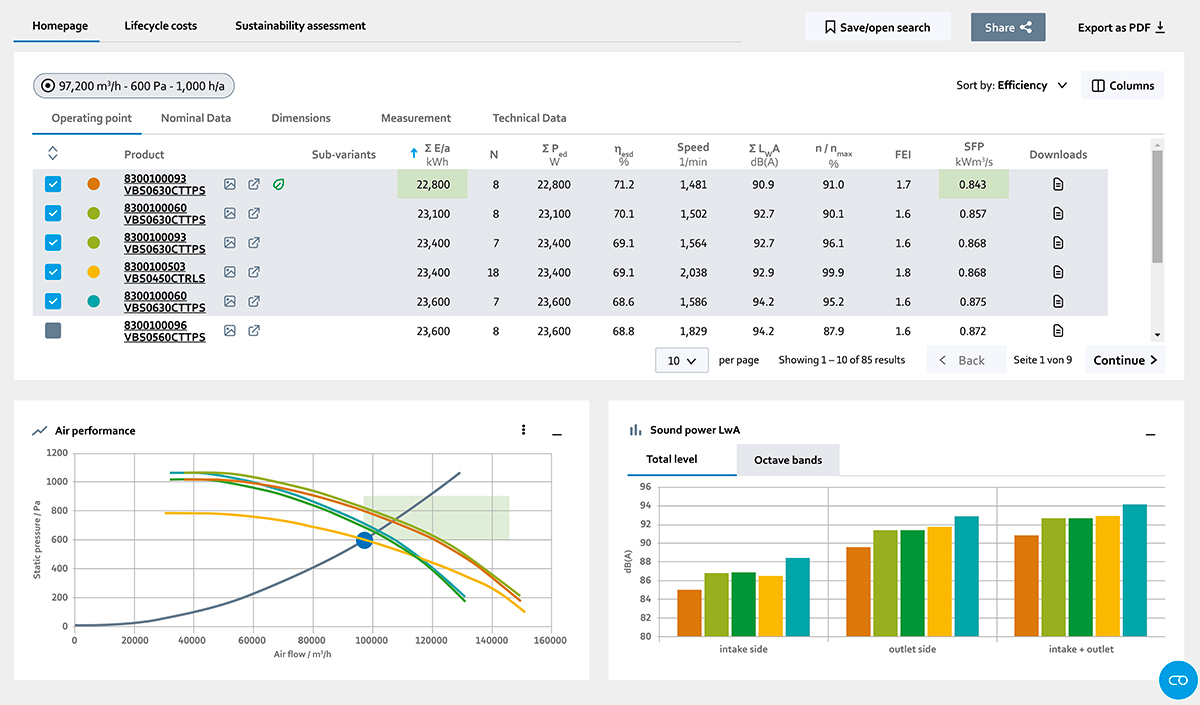Click Export as PDF

(1121, 27)
